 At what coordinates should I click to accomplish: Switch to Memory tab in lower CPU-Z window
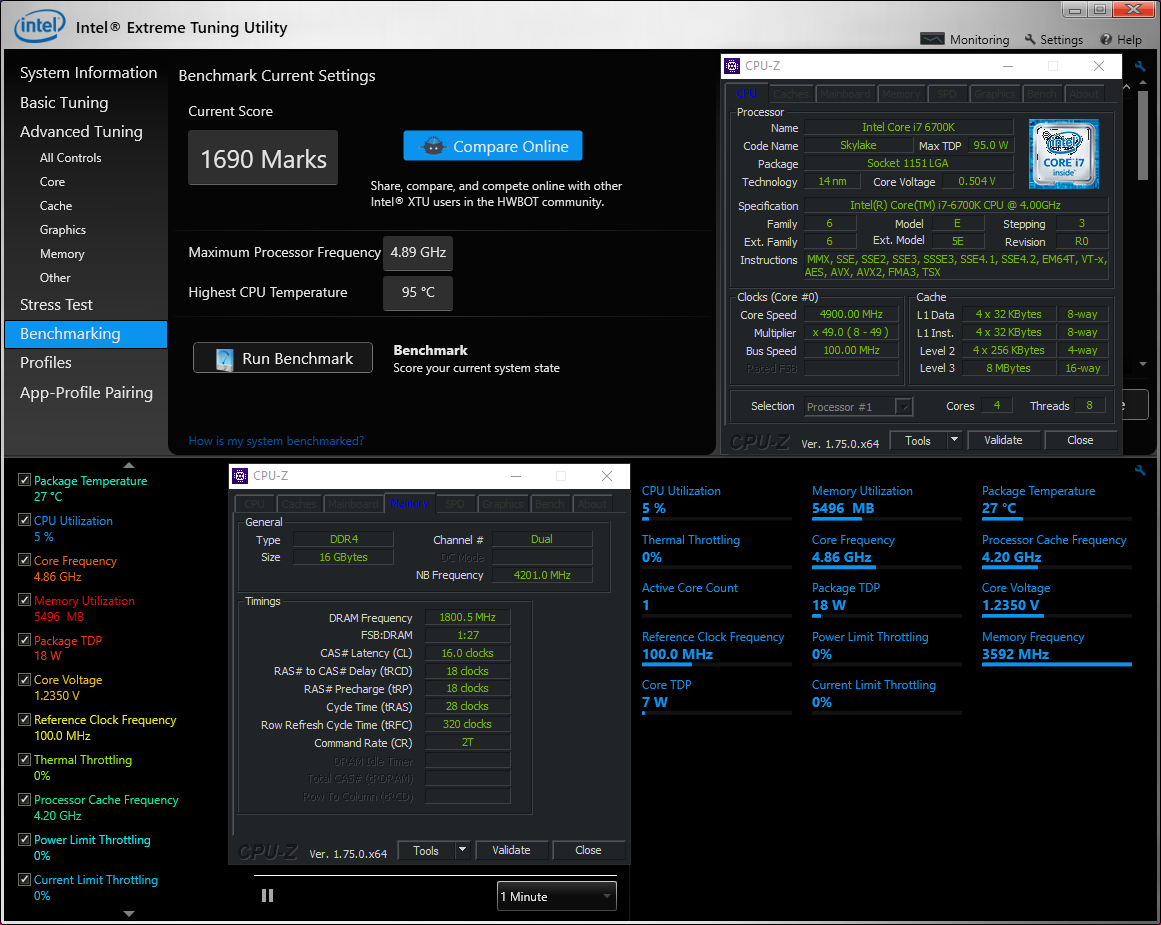tap(409, 504)
